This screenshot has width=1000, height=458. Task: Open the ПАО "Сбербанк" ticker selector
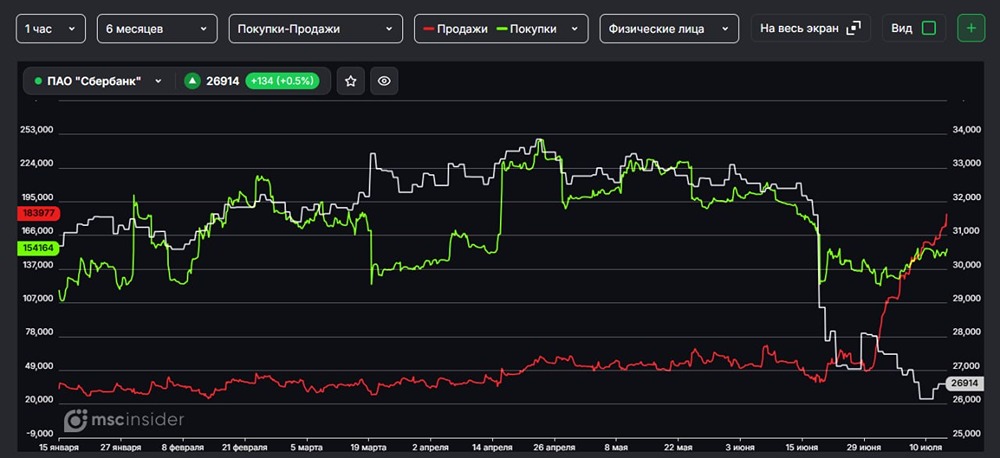point(98,81)
